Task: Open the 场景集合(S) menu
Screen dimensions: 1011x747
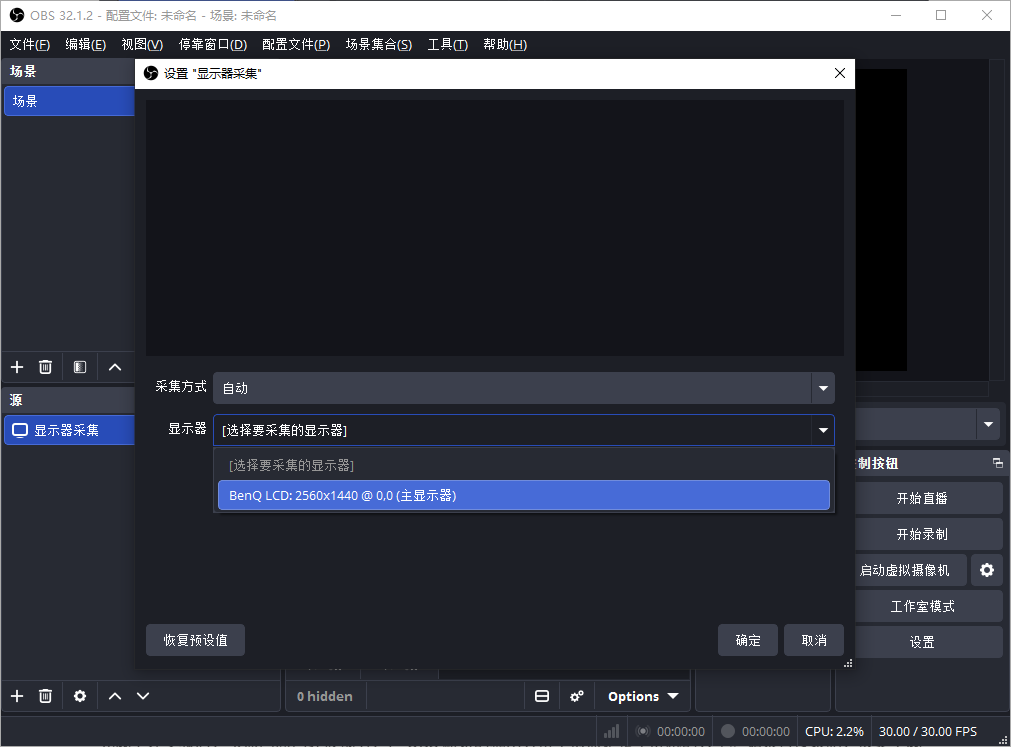Action: coord(378,44)
